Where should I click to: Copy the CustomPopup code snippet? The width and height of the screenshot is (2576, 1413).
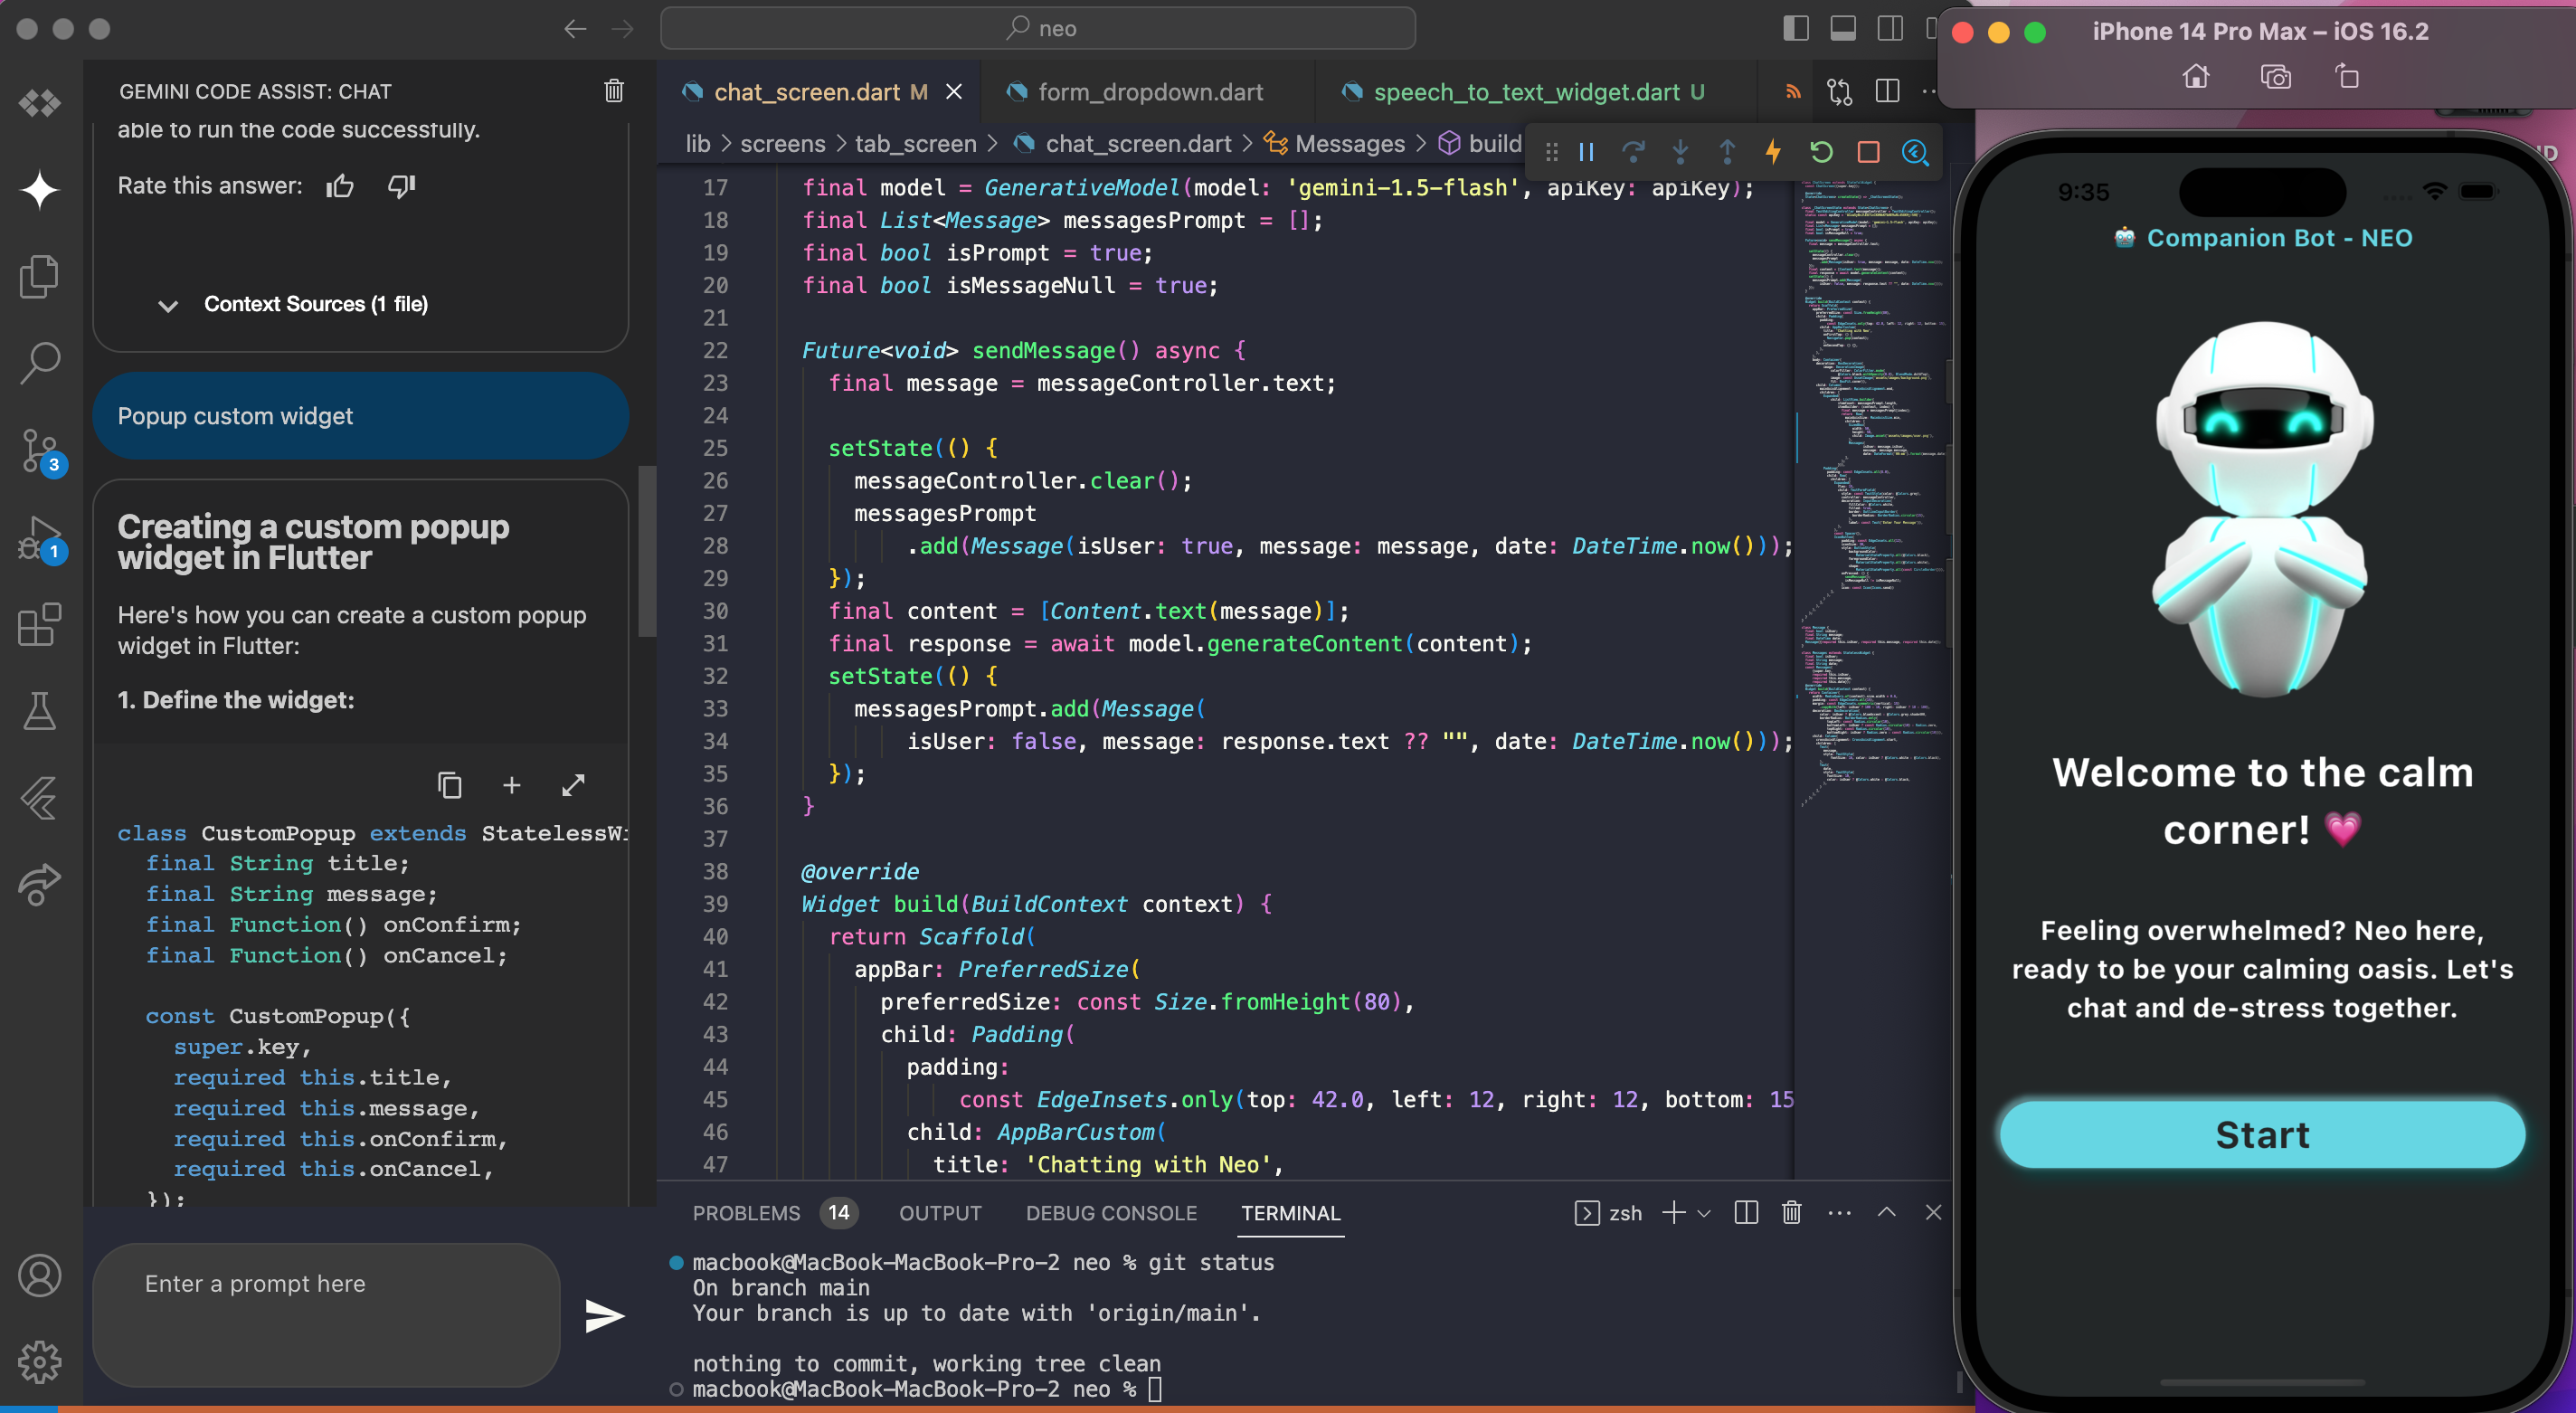tap(450, 785)
